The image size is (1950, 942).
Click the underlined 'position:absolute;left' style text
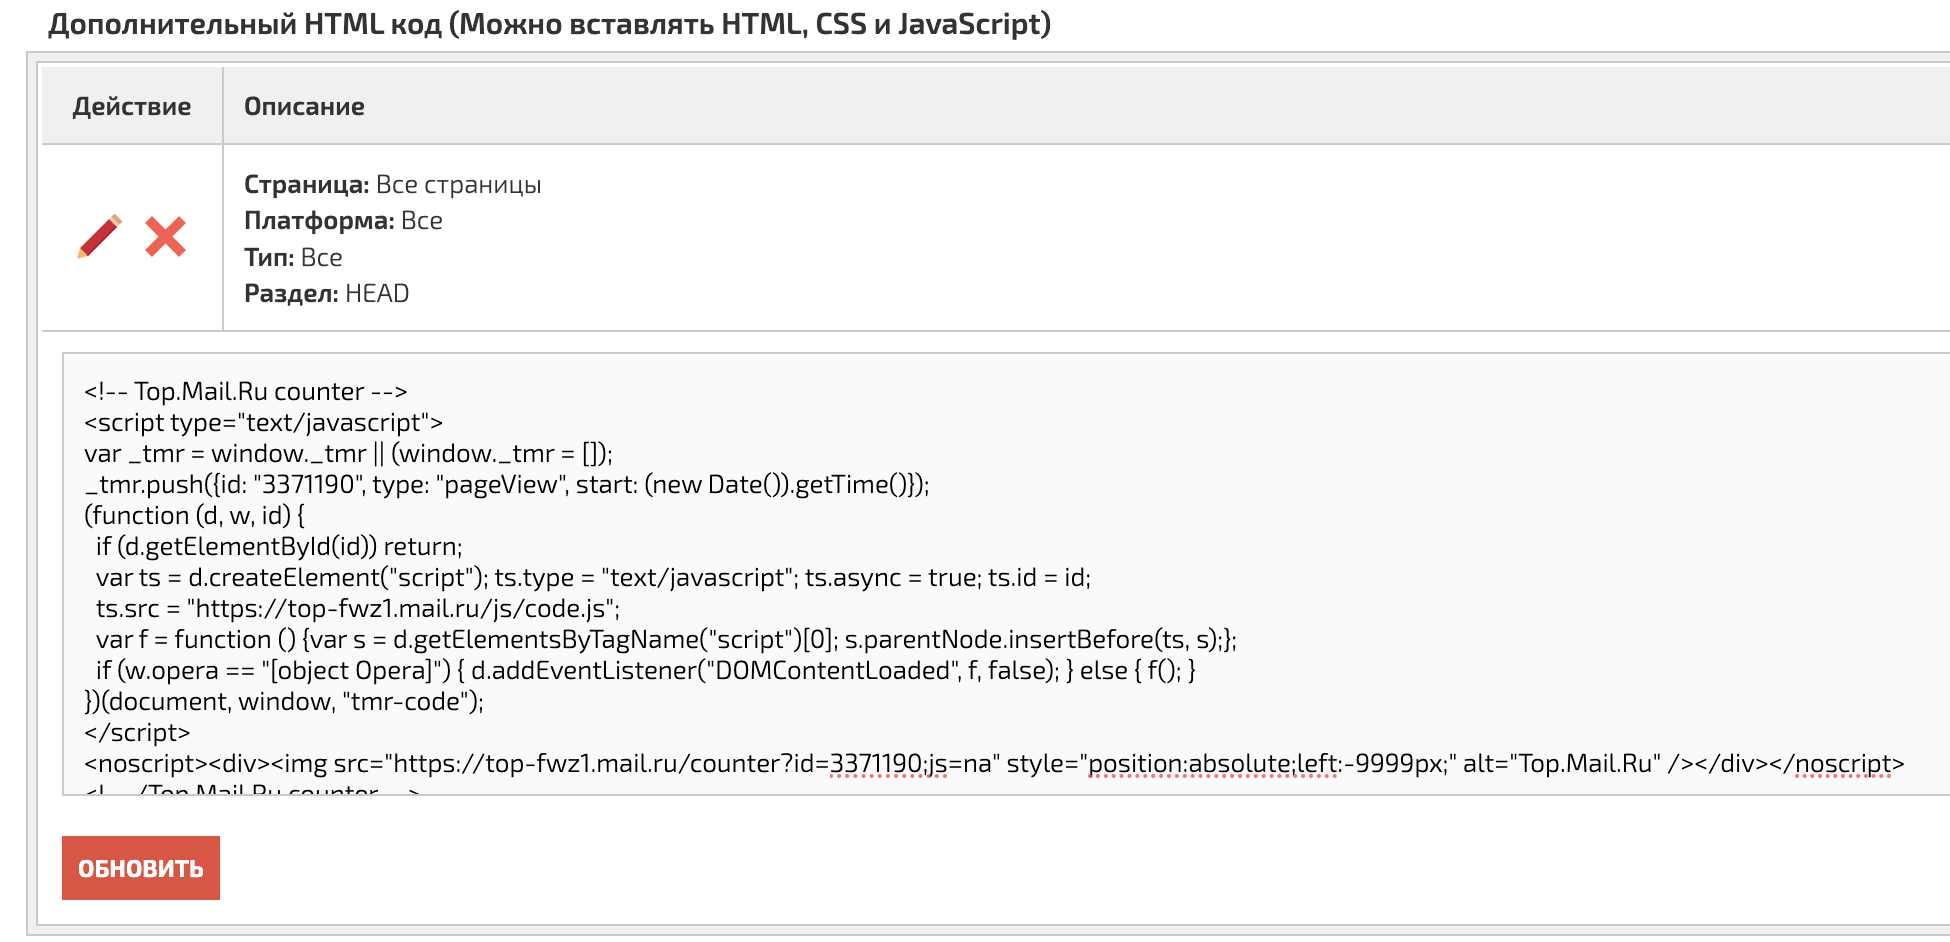click(x=1212, y=764)
